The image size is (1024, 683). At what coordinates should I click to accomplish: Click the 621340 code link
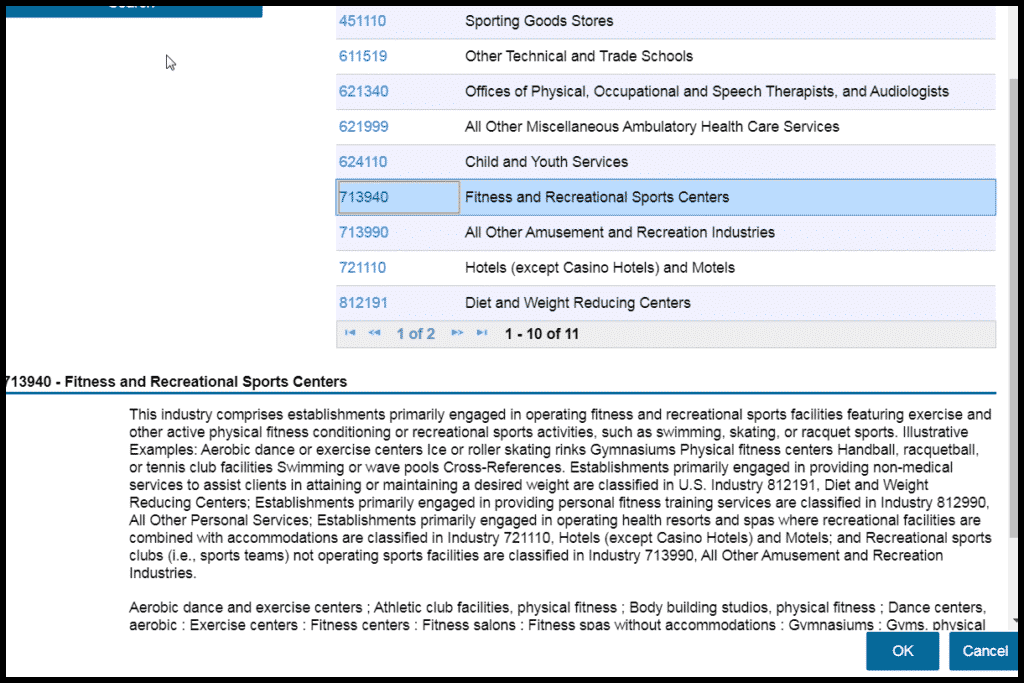click(363, 91)
